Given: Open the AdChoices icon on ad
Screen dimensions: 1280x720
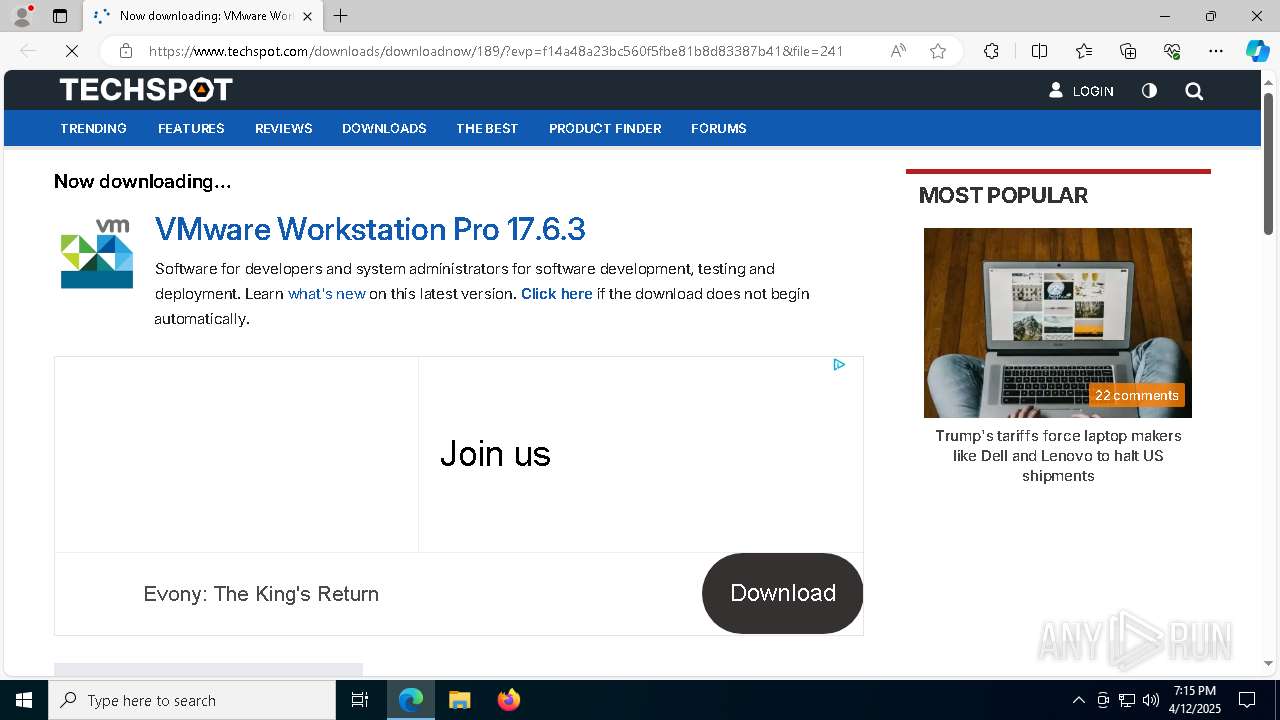Looking at the screenshot, I should [x=839, y=364].
